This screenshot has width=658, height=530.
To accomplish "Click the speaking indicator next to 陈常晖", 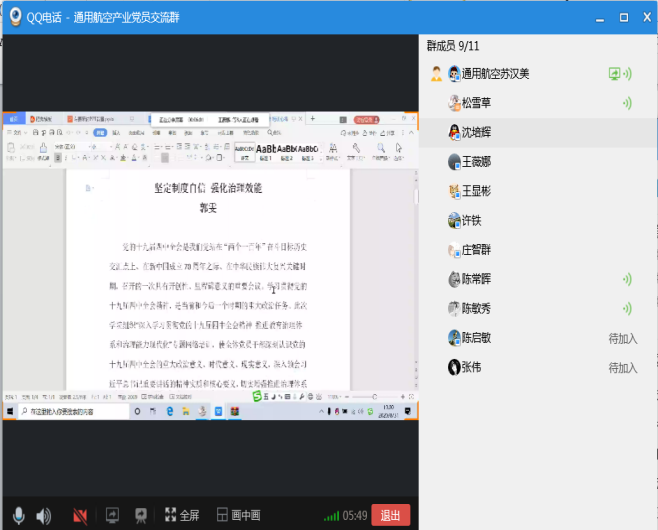I will point(627,280).
